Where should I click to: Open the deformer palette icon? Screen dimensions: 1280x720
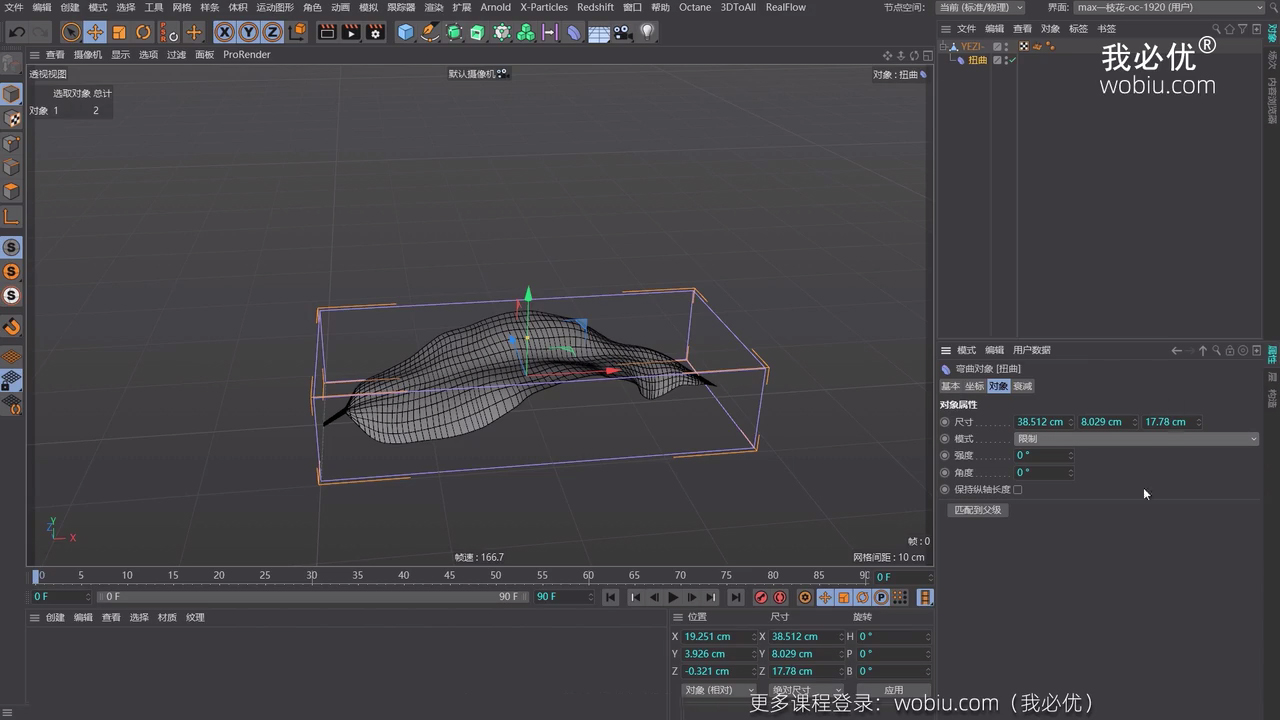coord(574,32)
